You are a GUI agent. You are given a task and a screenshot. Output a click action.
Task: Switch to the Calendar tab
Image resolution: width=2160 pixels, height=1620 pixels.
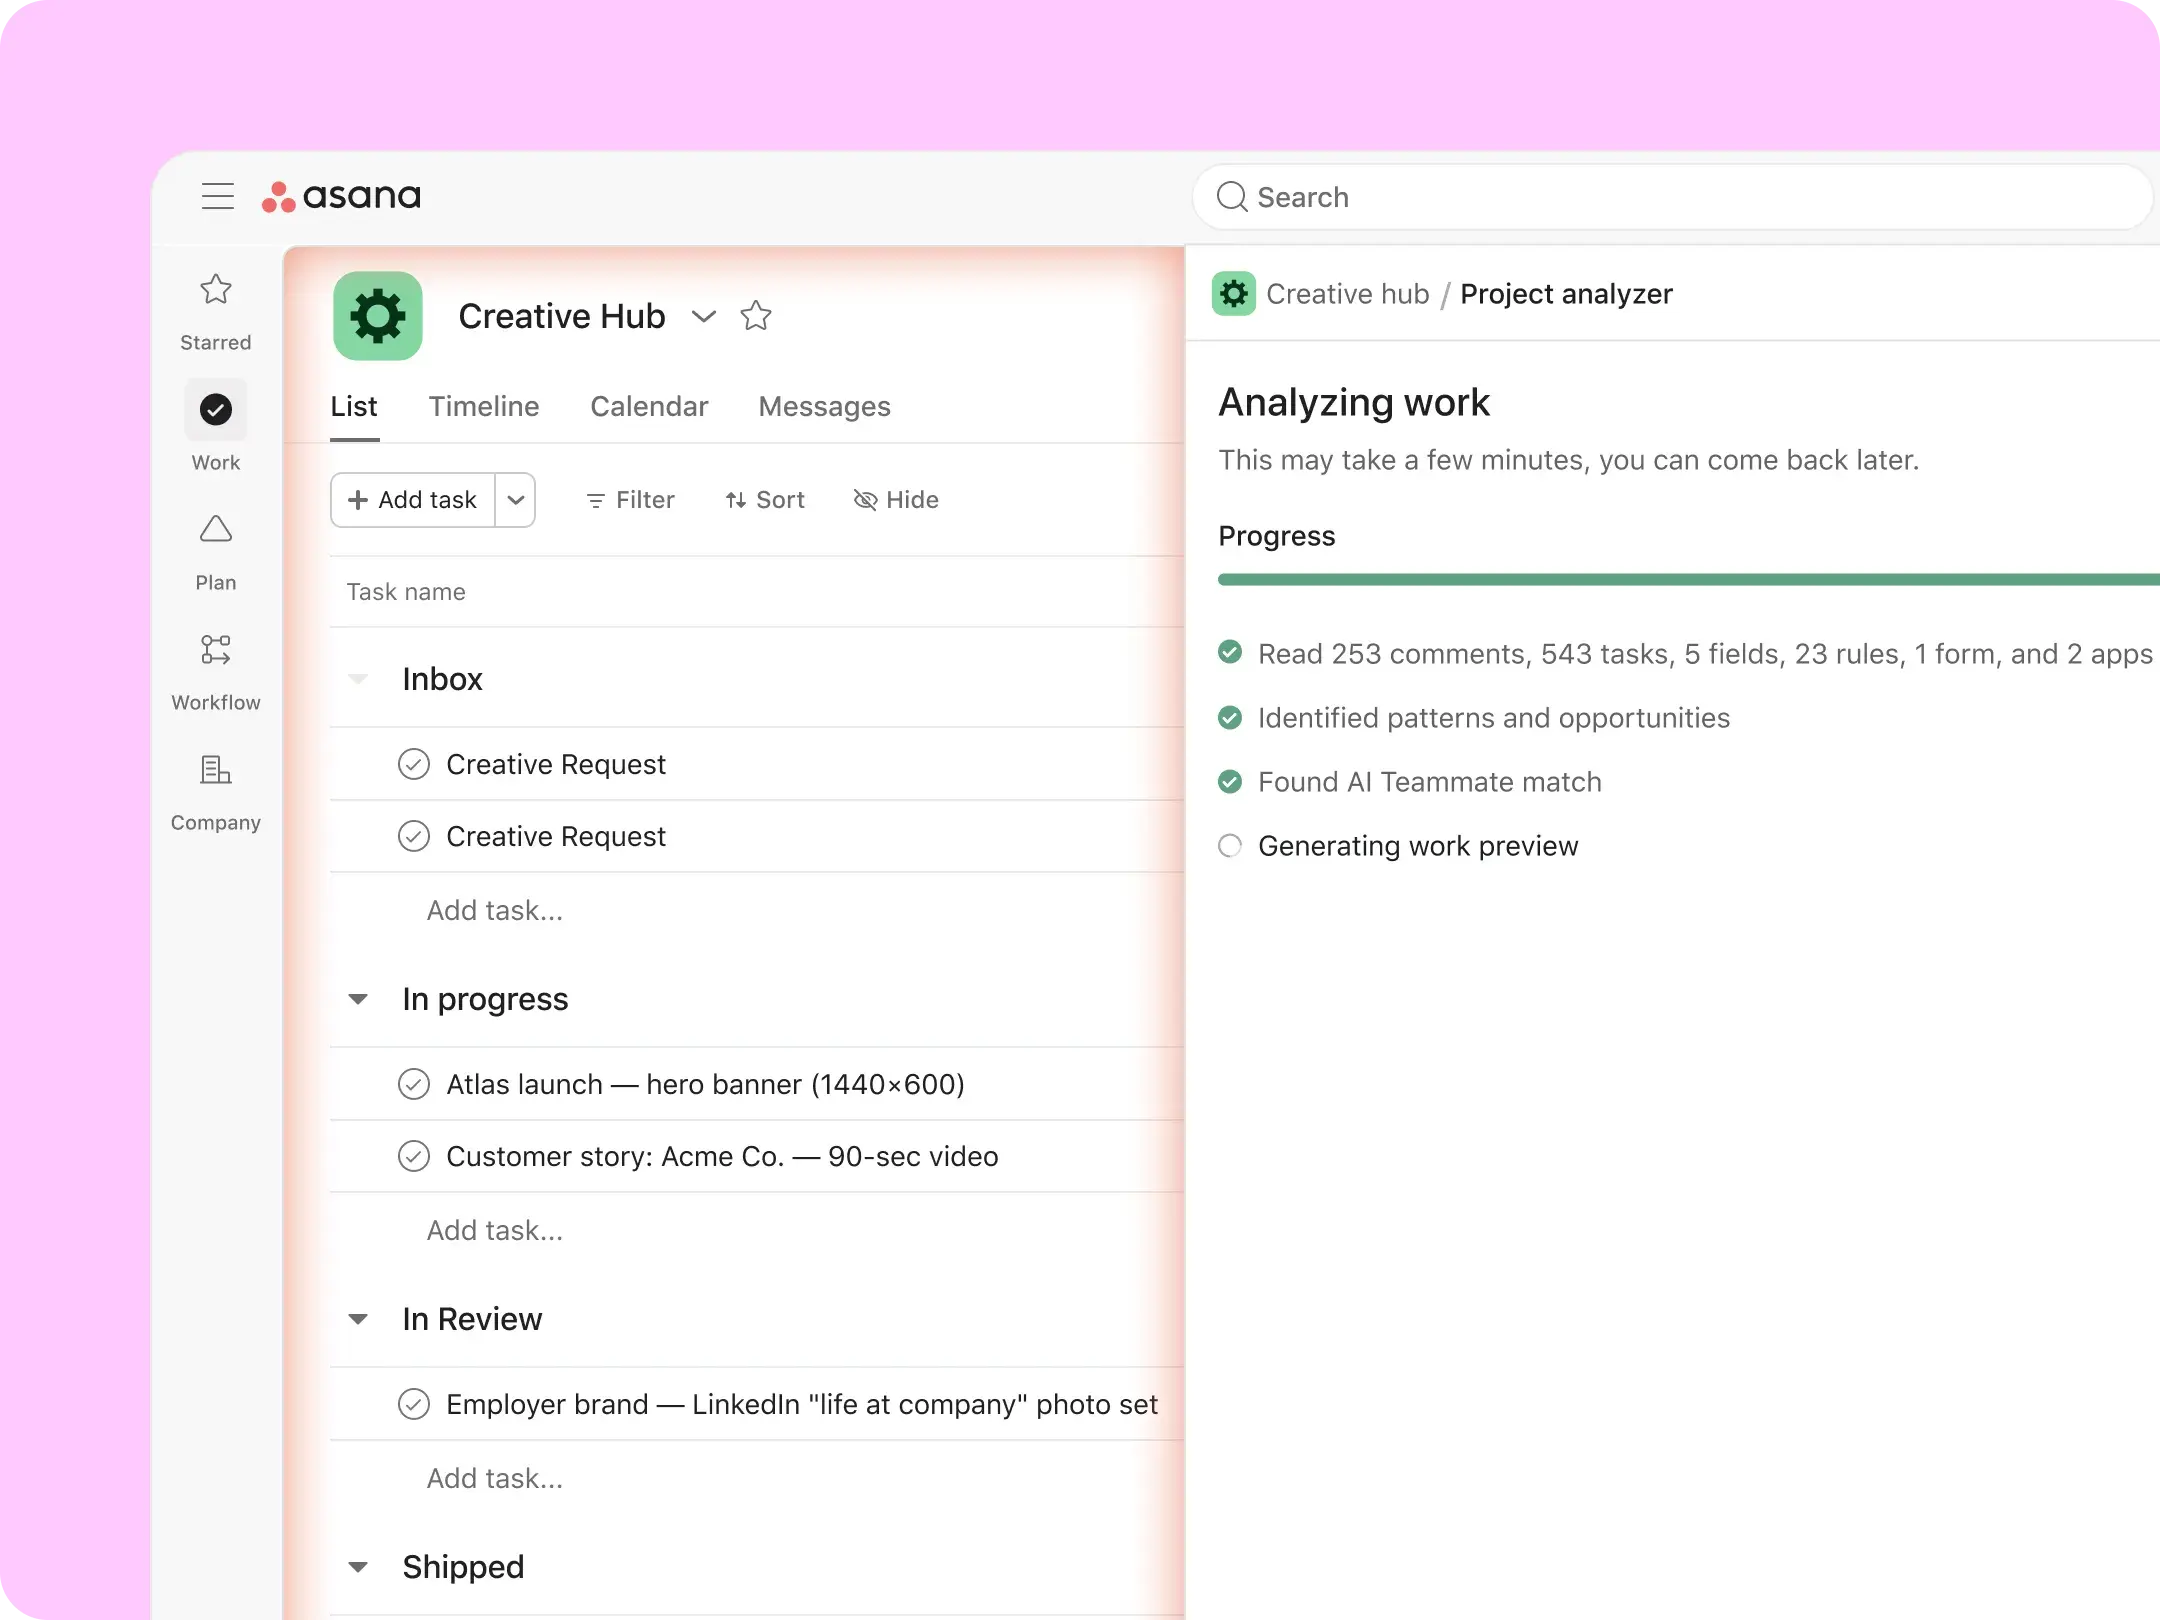coord(649,407)
